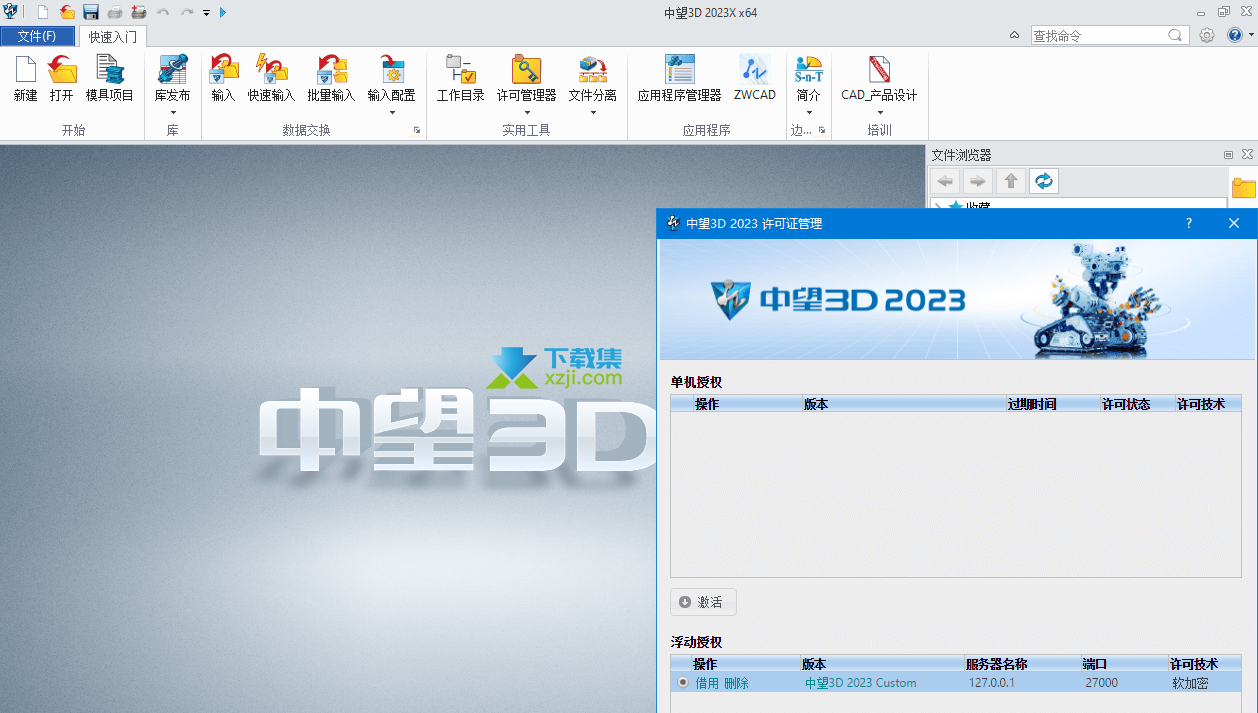Click the magnifier in the command search box

pos(1175,35)
